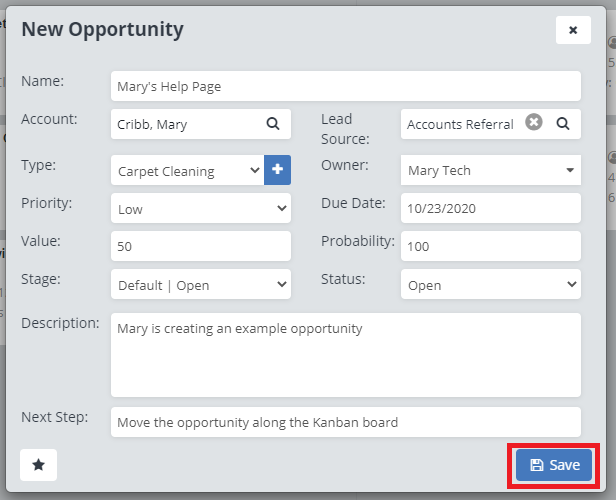This screenshot has width=616, height=500.
Task: Add a new opportunity Type
Action: tap(277, 170)
